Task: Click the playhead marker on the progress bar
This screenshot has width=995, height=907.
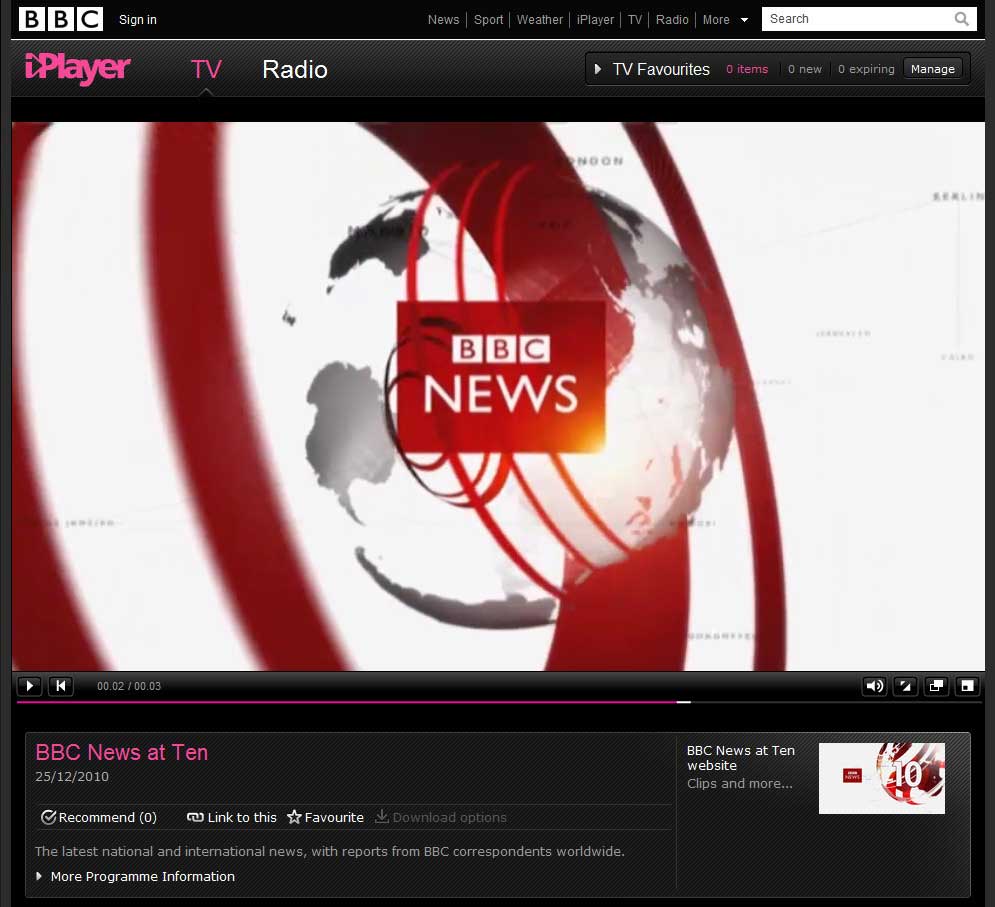Action: pyautogui.click(x=683, y=702)
